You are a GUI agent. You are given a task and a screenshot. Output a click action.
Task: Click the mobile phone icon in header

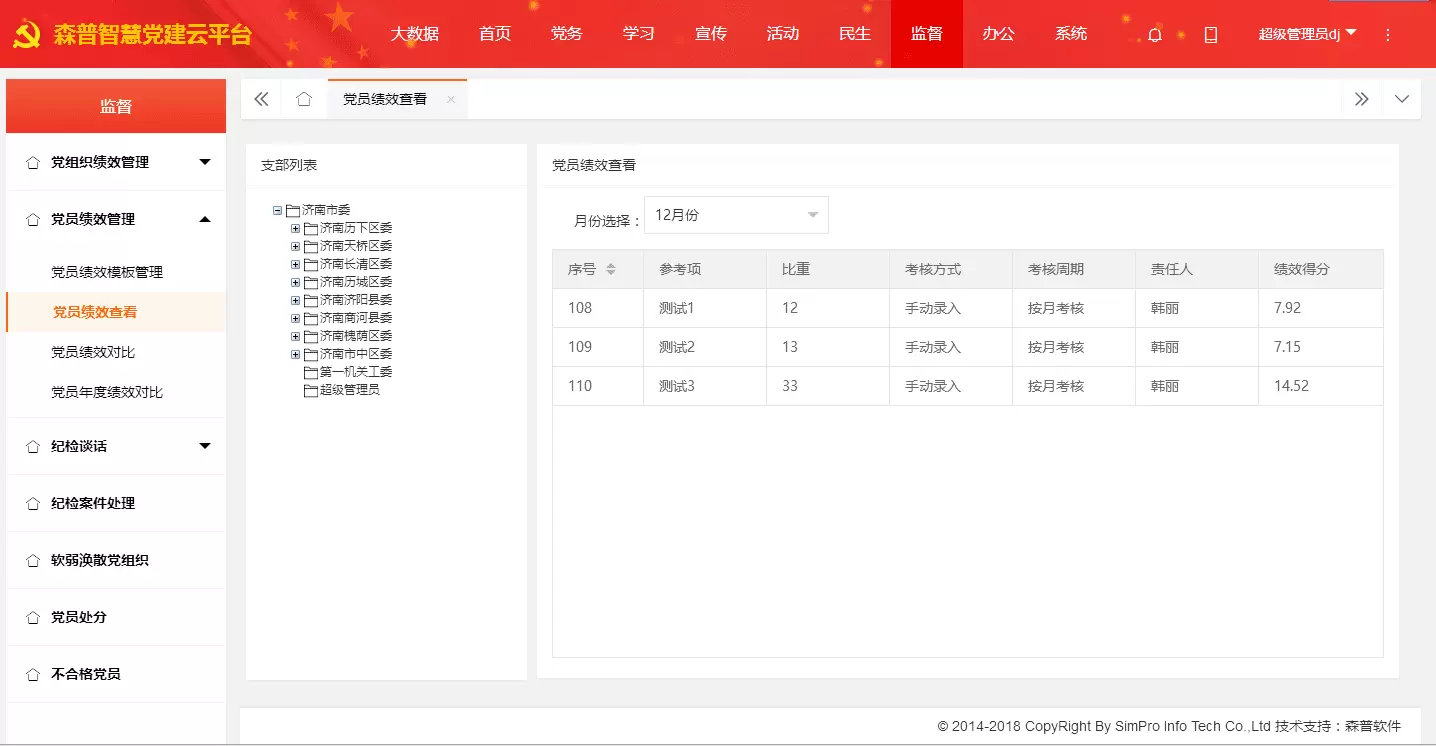click(x=1211, y=35)
